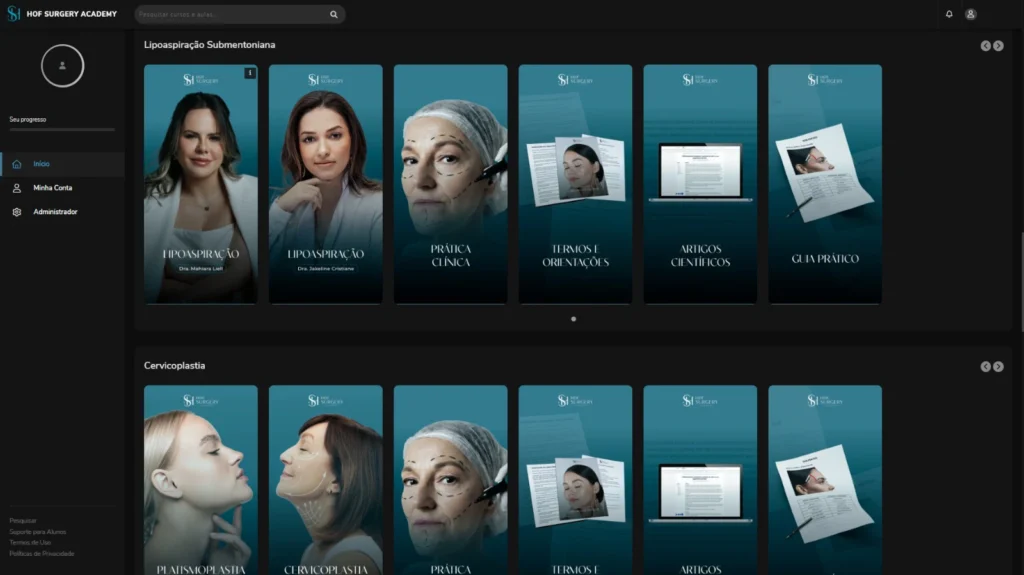Viewport: 1024px width, 575px height.
Task: Open the Platismoplastia course card
Action: (x=200, y=480)
